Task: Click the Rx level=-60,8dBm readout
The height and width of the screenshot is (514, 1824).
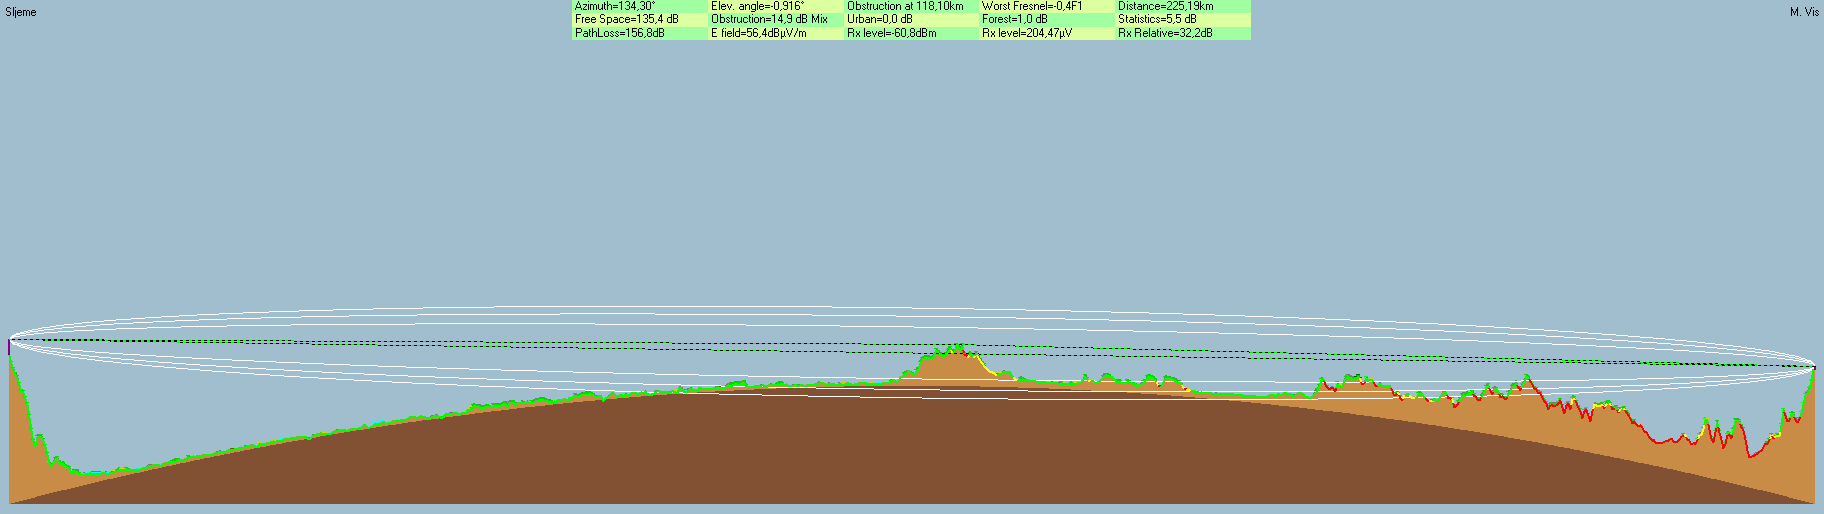Action: [x=892, y=33]
